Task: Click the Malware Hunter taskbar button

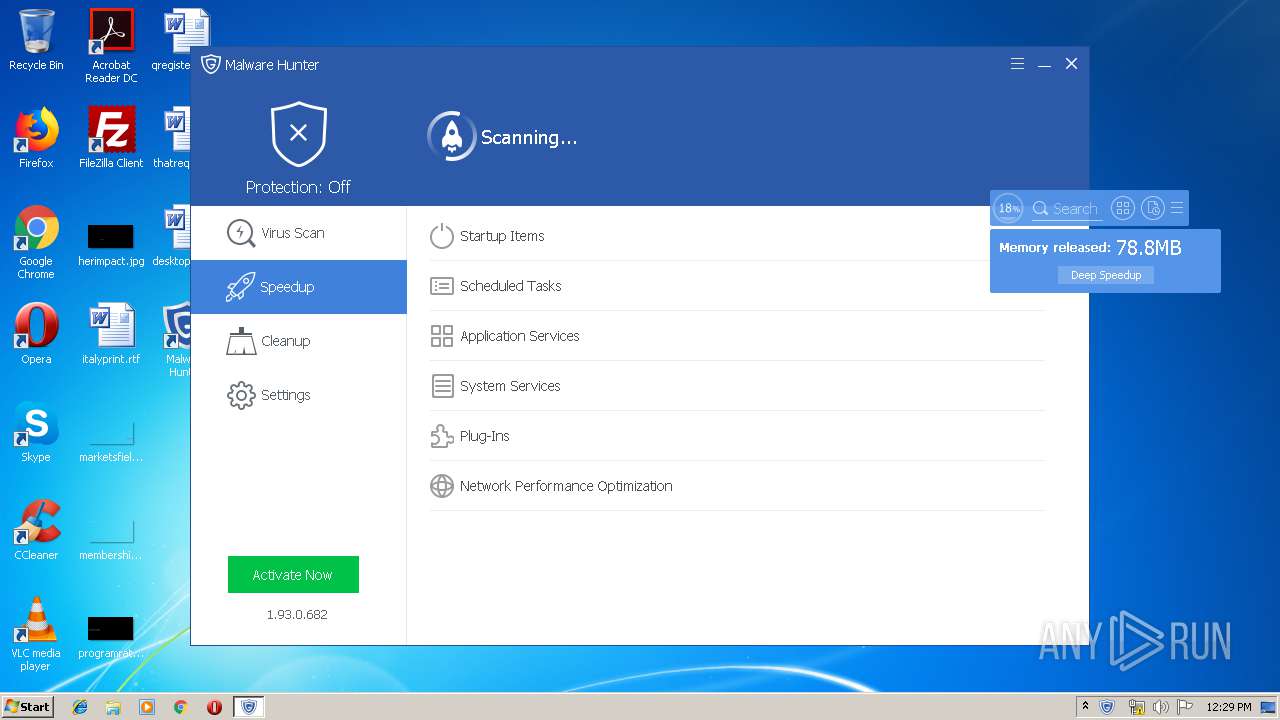Action: (x=248, y=707)
